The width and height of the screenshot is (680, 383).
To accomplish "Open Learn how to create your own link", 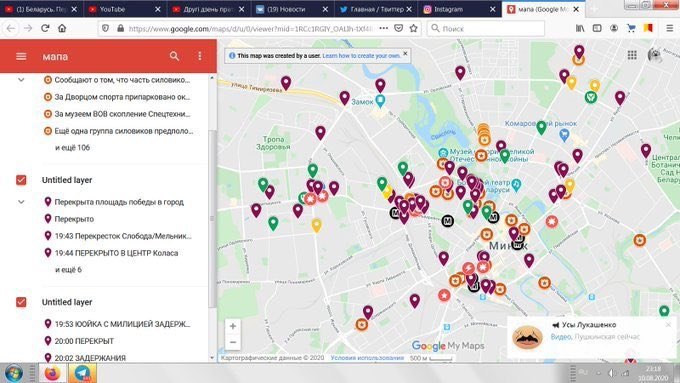I will point(361,56).
